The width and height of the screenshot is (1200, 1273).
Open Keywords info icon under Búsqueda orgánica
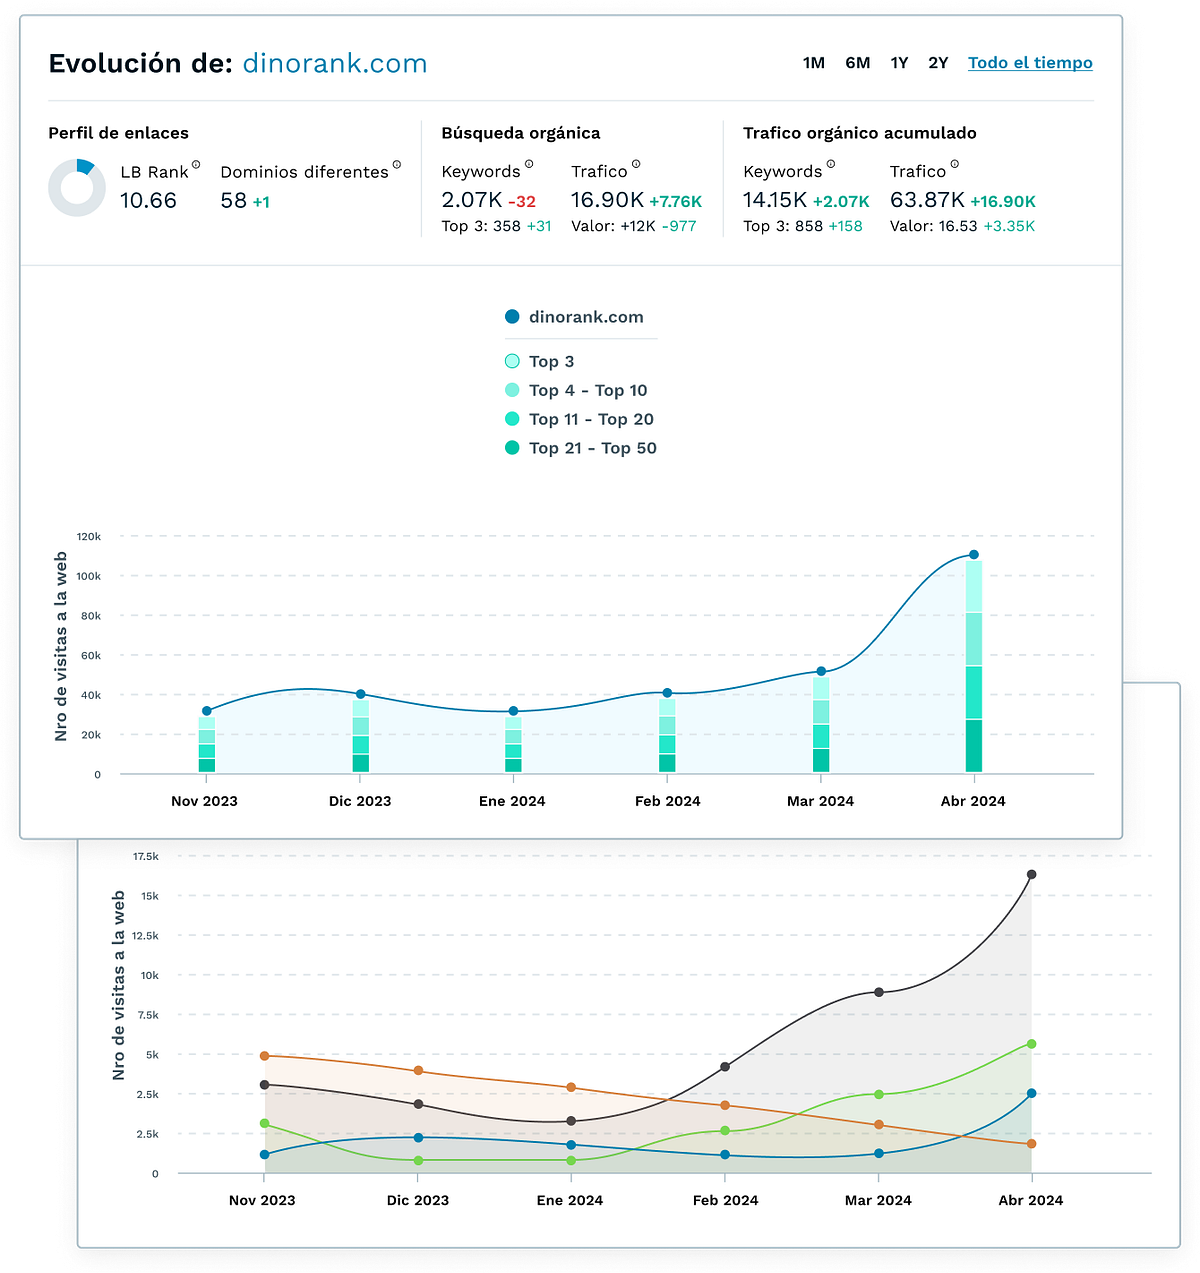(529, 165)
